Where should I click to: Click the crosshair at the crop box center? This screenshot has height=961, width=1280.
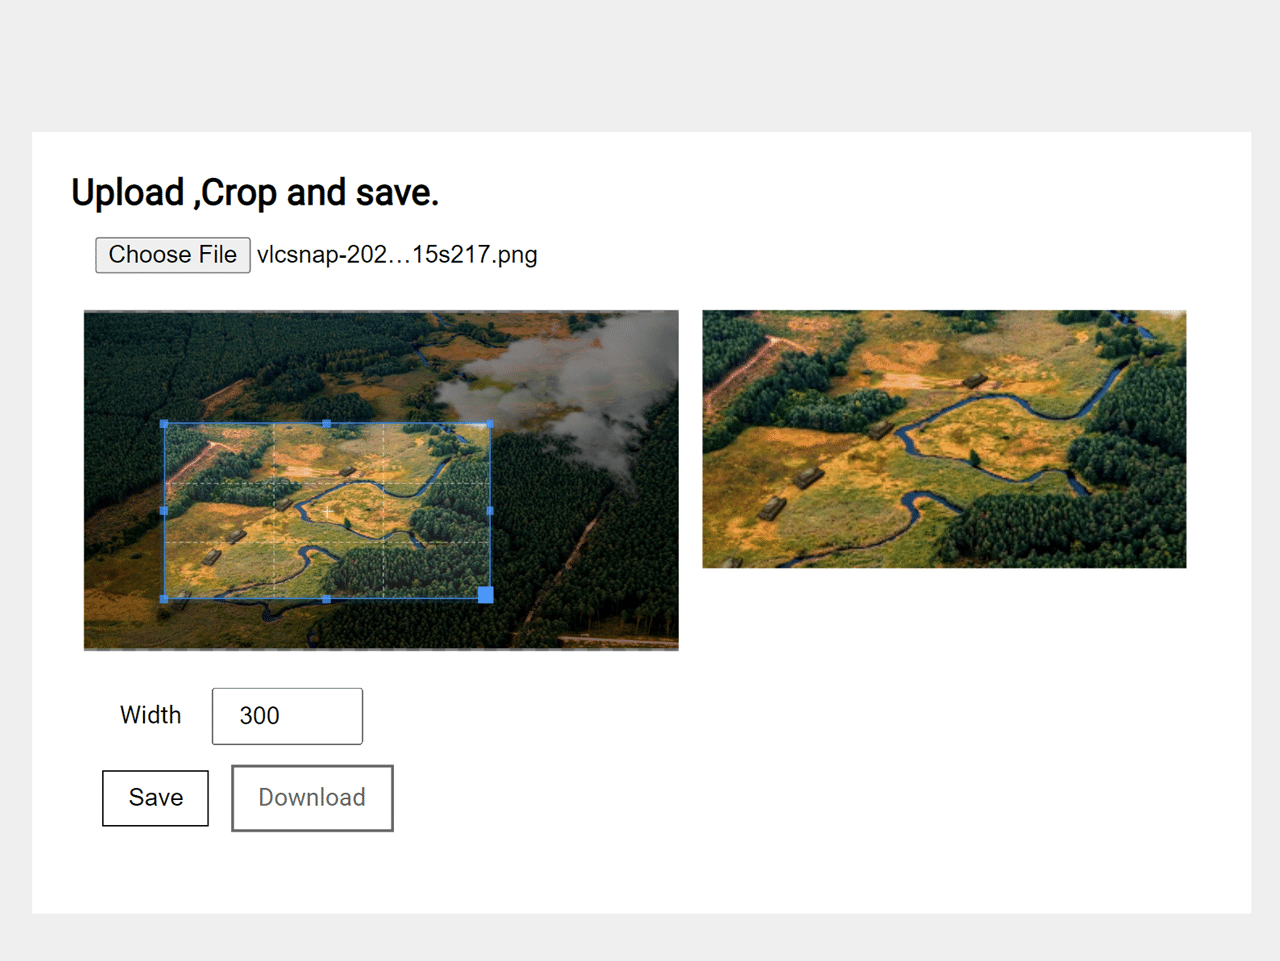328,510
